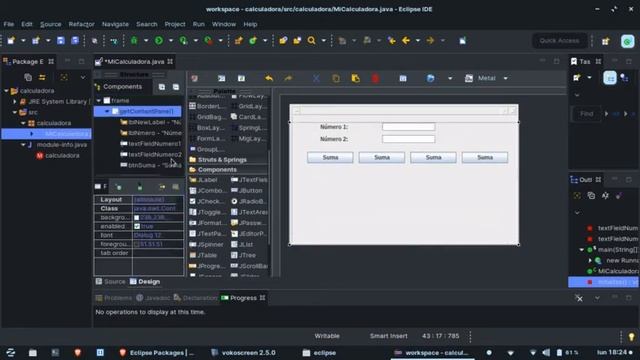This screenshot has width=640, height=360.
Task: Select JTree in the Palette
Action: (243, 255)
